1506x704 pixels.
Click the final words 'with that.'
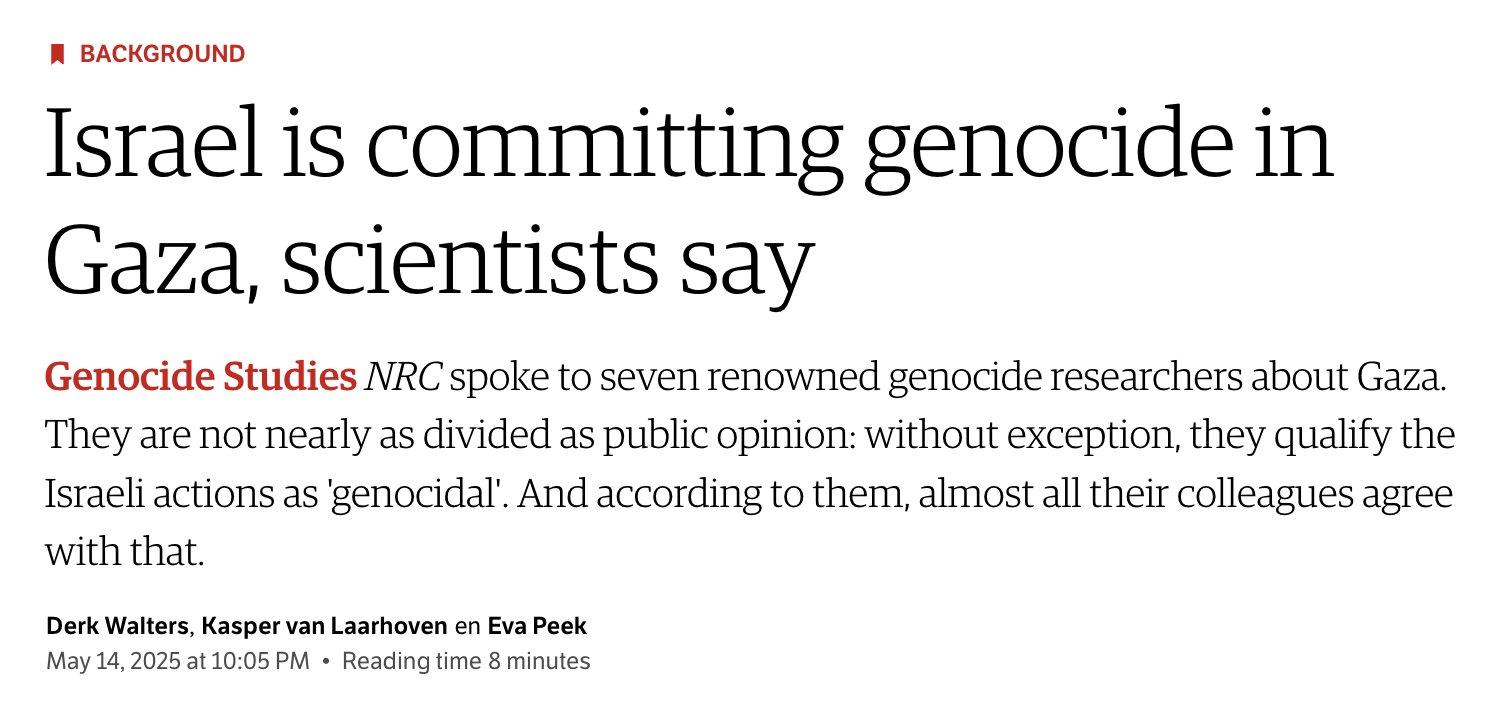(124, 551)
